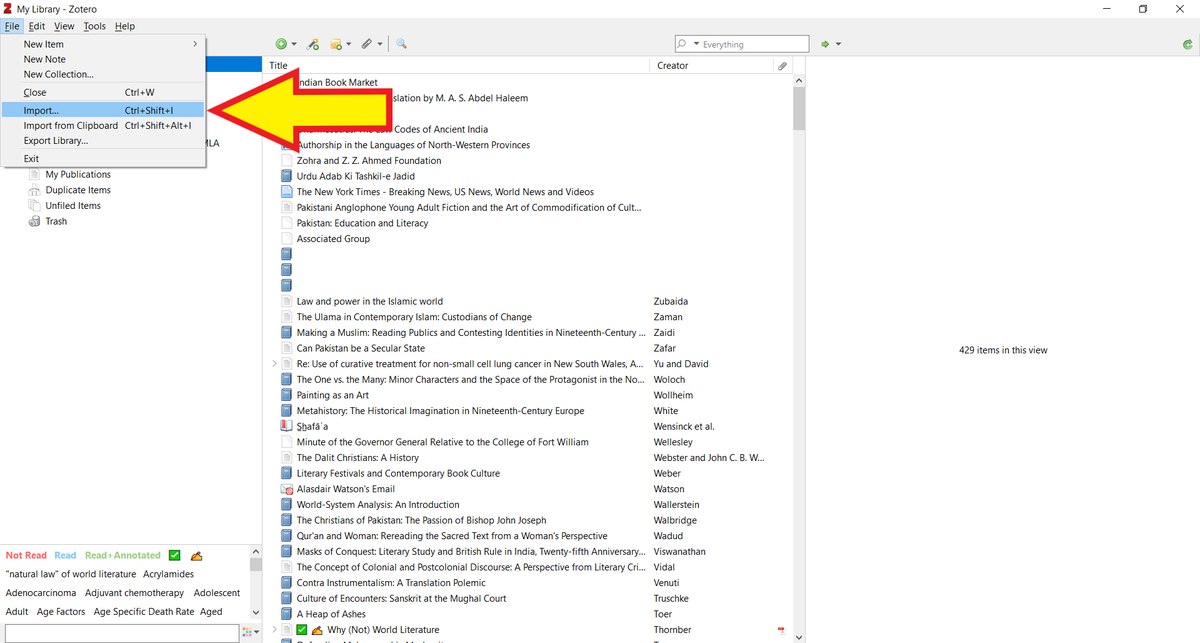The width and height of the screenshot is (1200, 643).
Task: Click the Add Item by Identifier wand icon
Action: point(313,44)
